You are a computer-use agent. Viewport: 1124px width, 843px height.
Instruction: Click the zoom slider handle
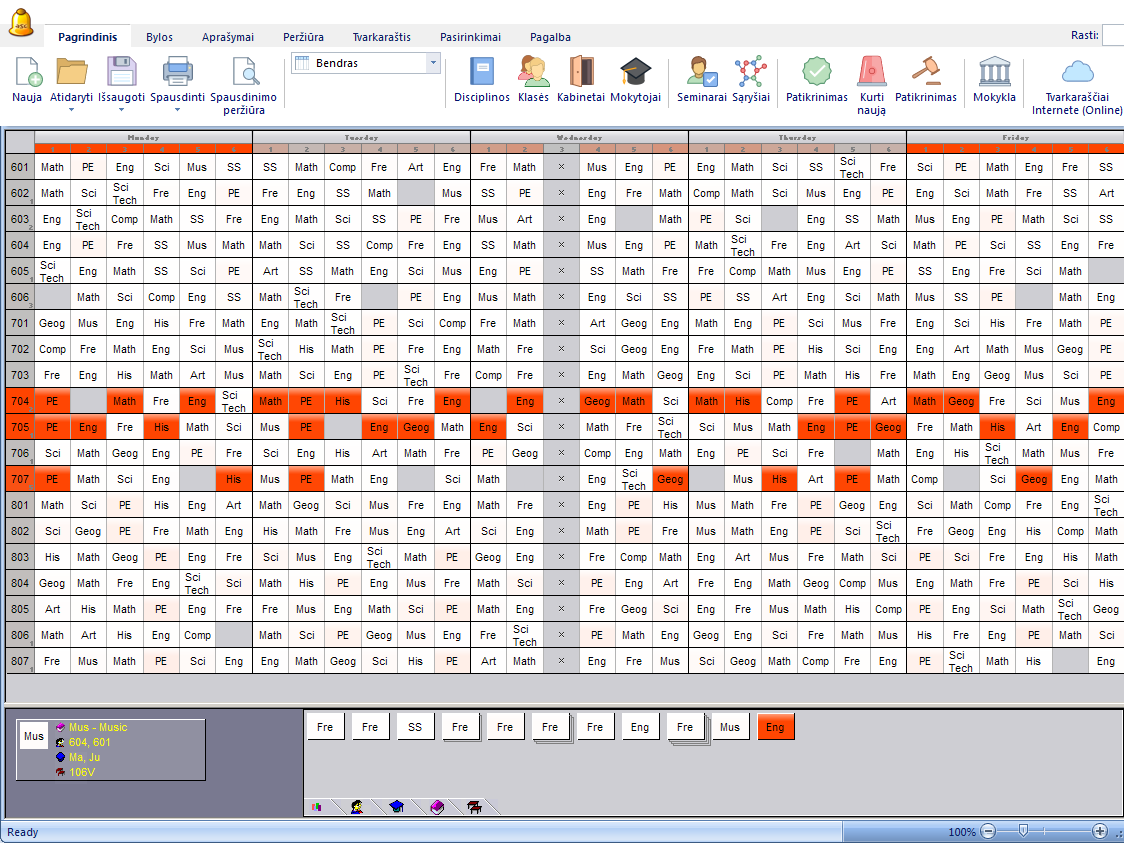coord(1023,831)
